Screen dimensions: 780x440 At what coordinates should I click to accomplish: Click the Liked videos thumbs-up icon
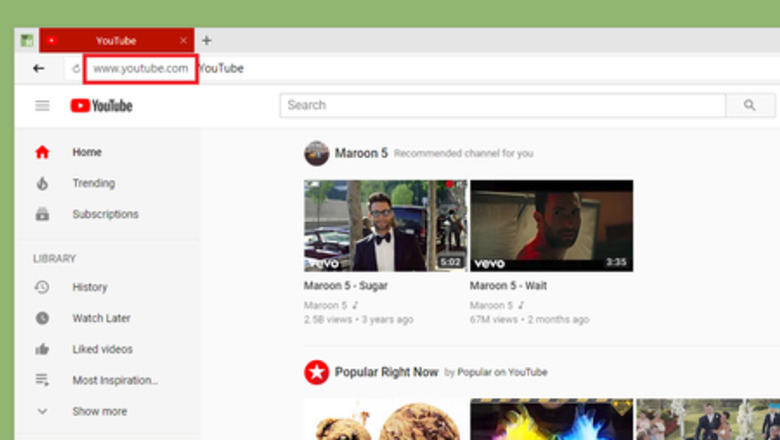coord(42,349)
